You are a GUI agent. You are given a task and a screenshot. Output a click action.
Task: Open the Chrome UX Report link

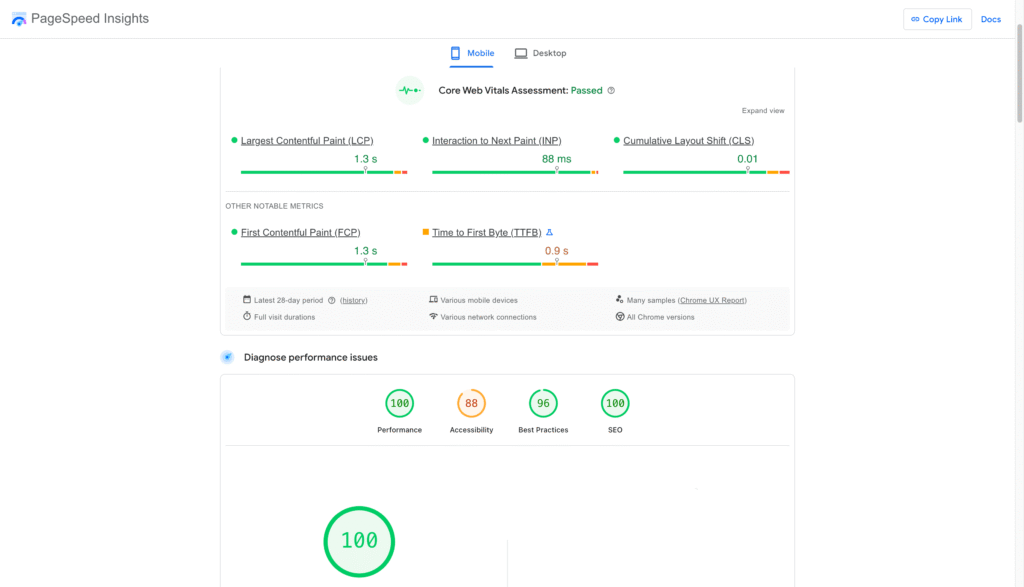[x=712, y=300]
